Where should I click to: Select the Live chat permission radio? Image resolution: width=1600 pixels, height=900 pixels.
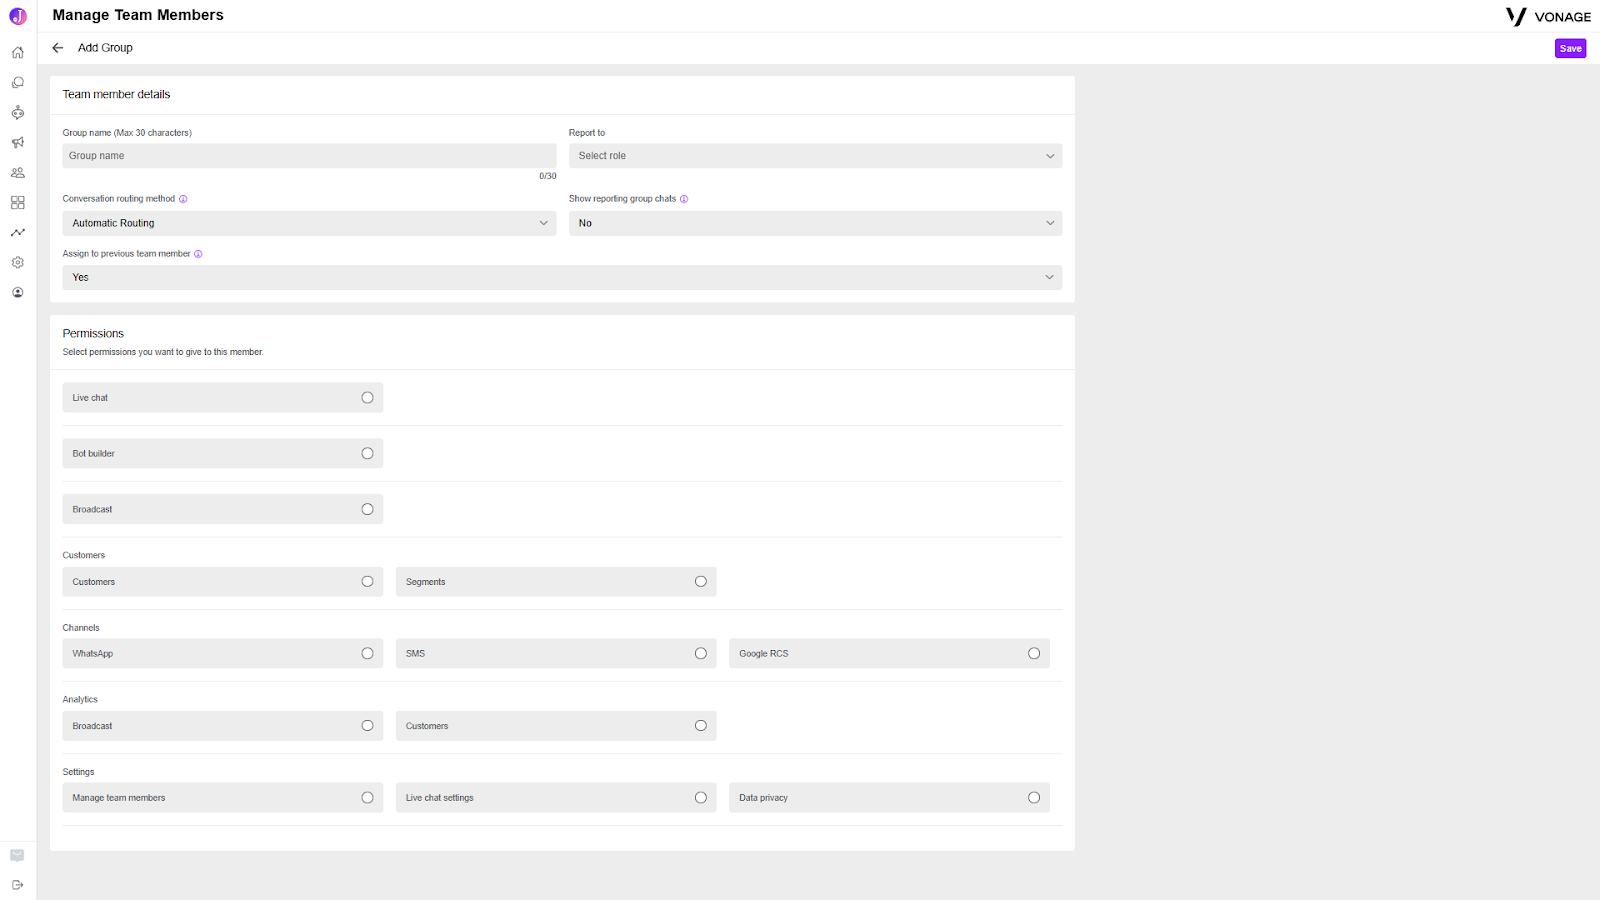(x=367, y=398)
